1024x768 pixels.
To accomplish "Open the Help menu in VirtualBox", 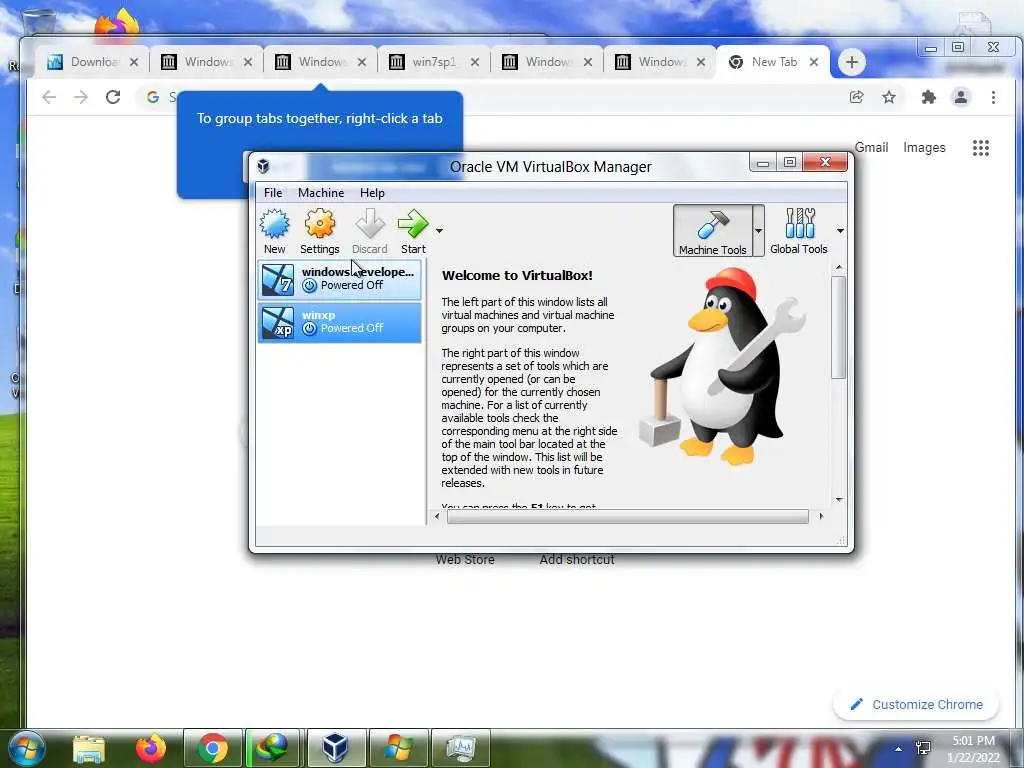I will 372,193.
